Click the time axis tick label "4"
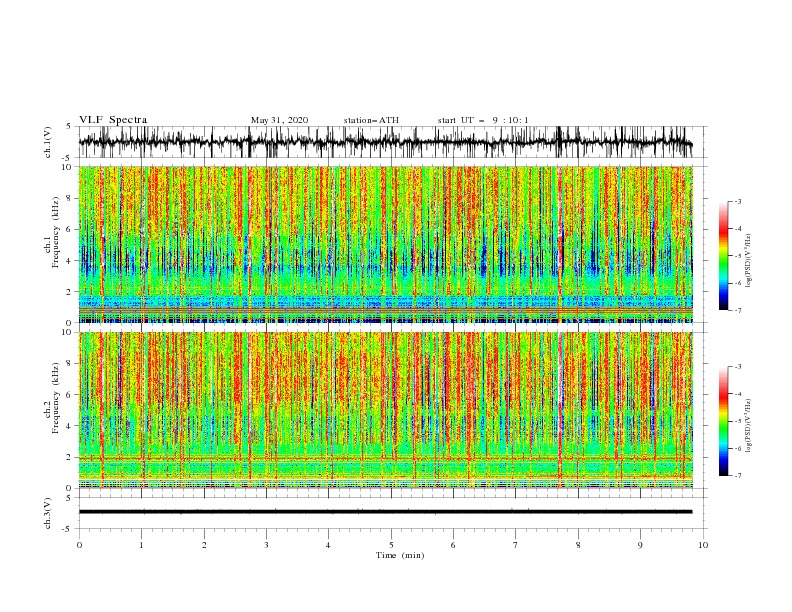Screen dimensions: 792x612 point(328,545)
